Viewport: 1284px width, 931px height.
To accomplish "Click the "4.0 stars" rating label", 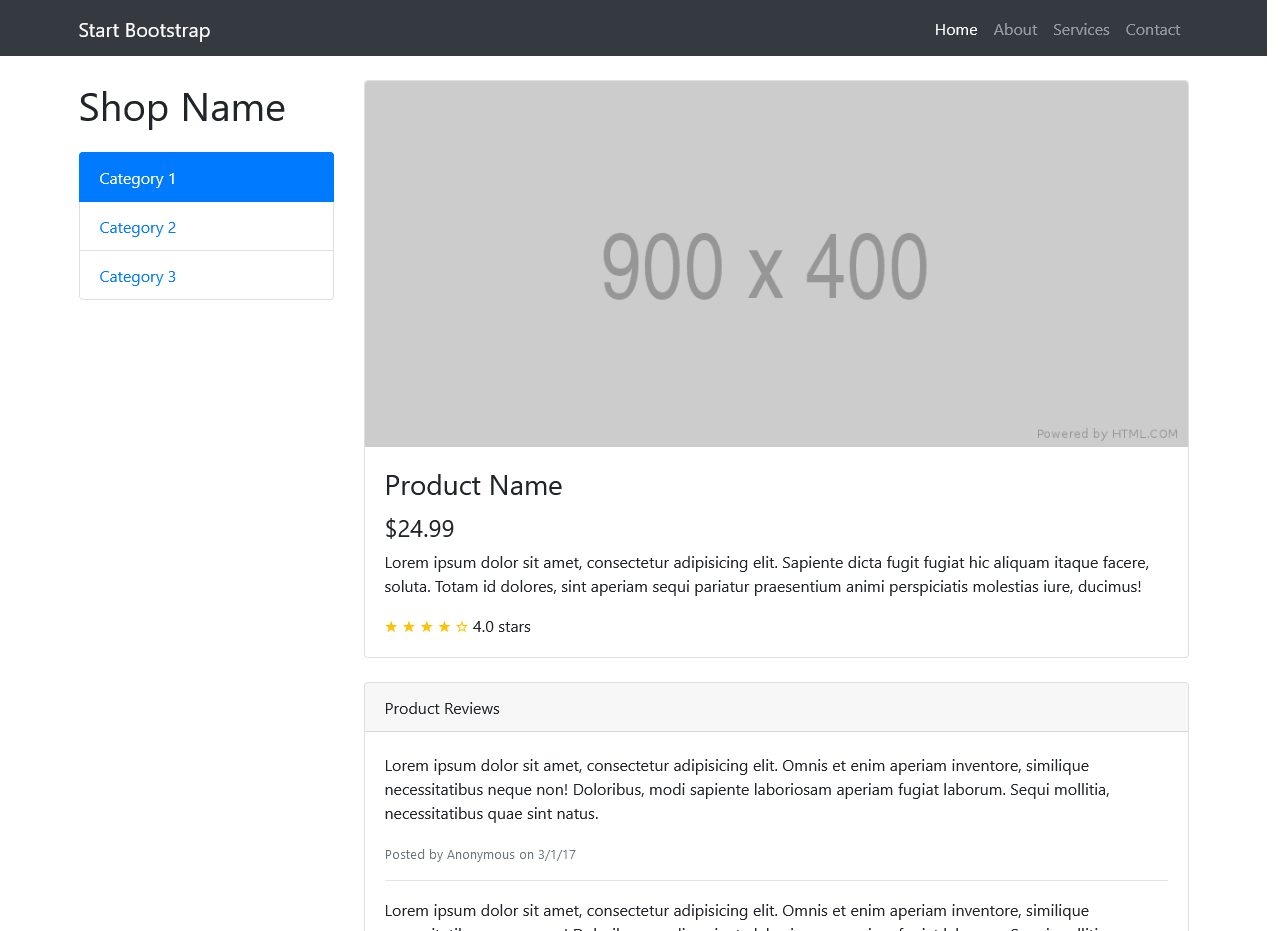I will (502, 627).
